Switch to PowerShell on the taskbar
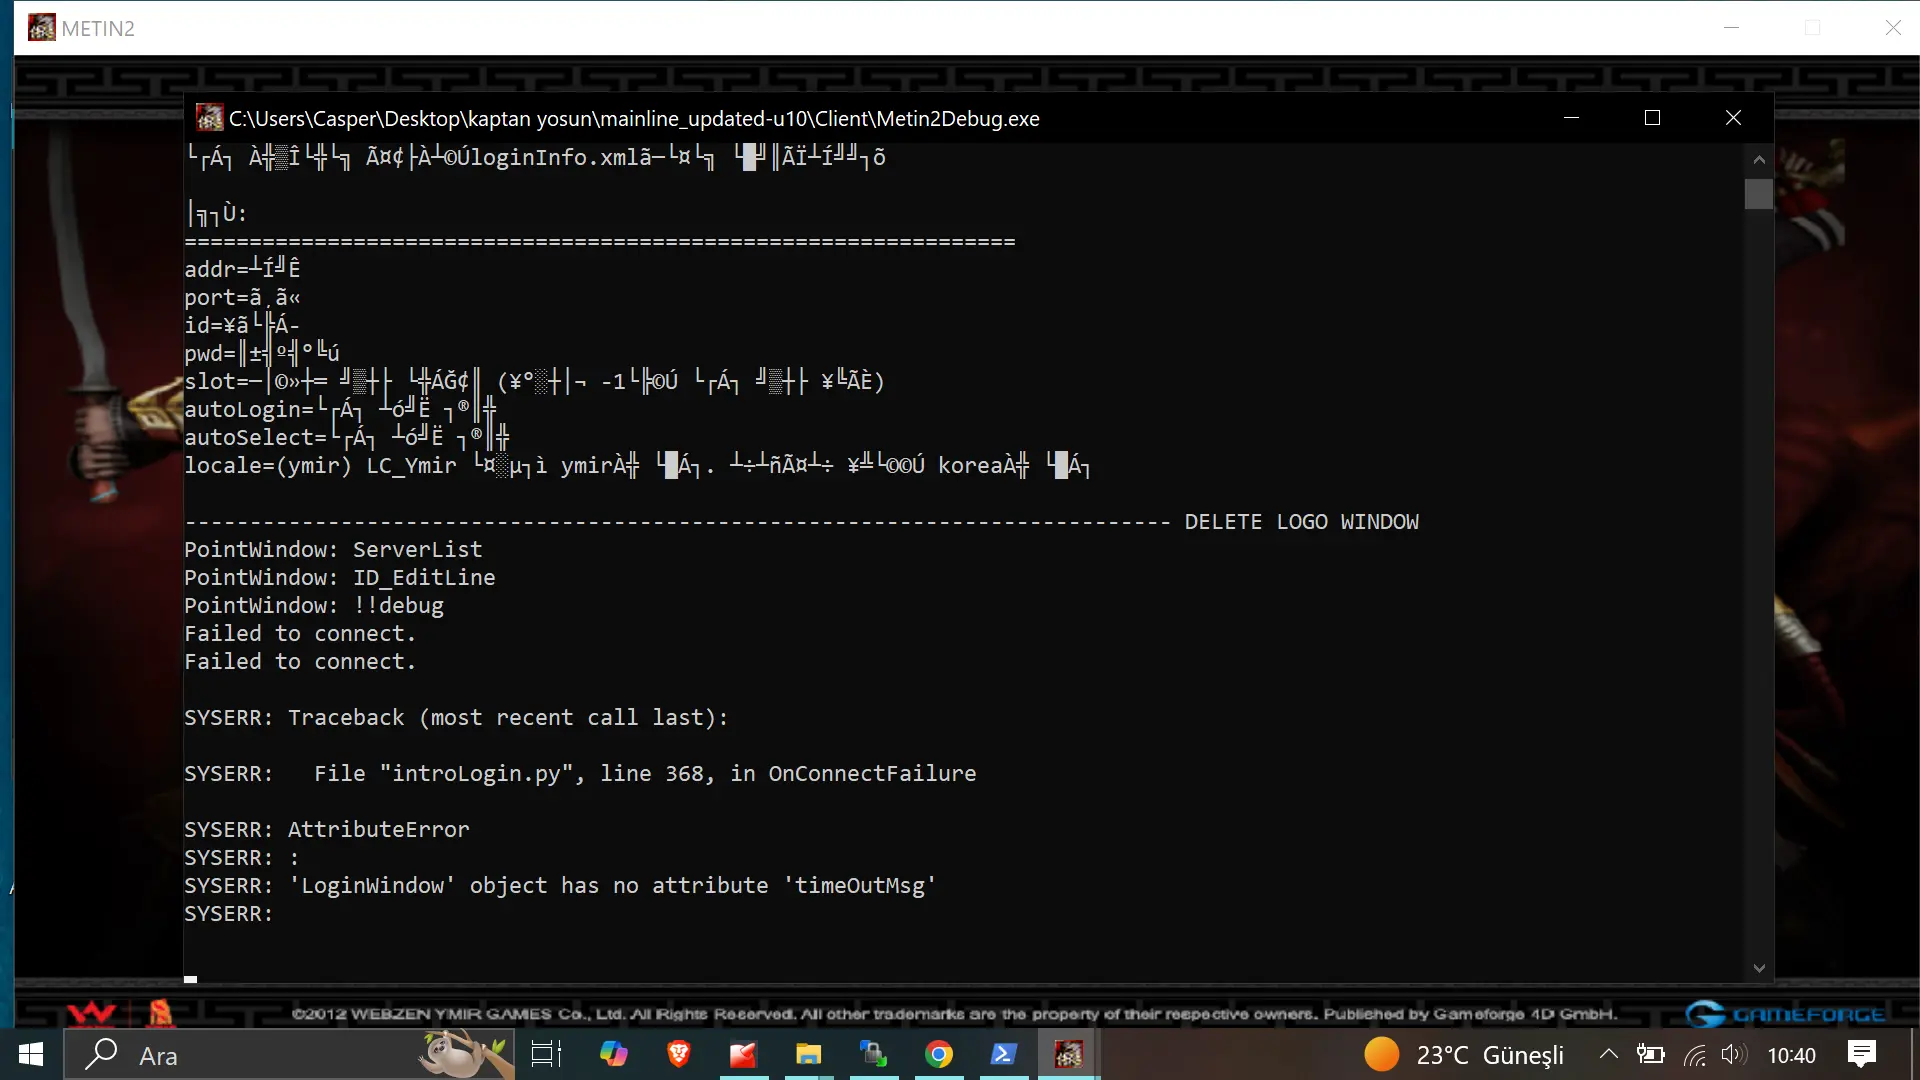 point(1003,1055)
